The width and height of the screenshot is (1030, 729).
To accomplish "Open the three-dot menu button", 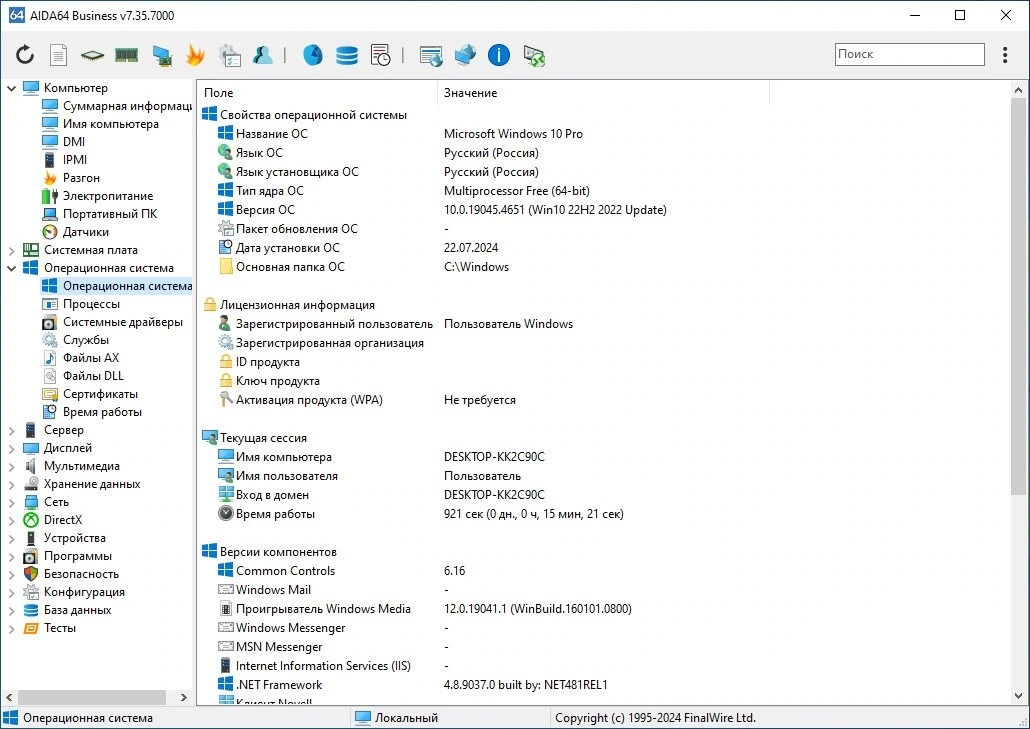I will [x=1004, y=55].
